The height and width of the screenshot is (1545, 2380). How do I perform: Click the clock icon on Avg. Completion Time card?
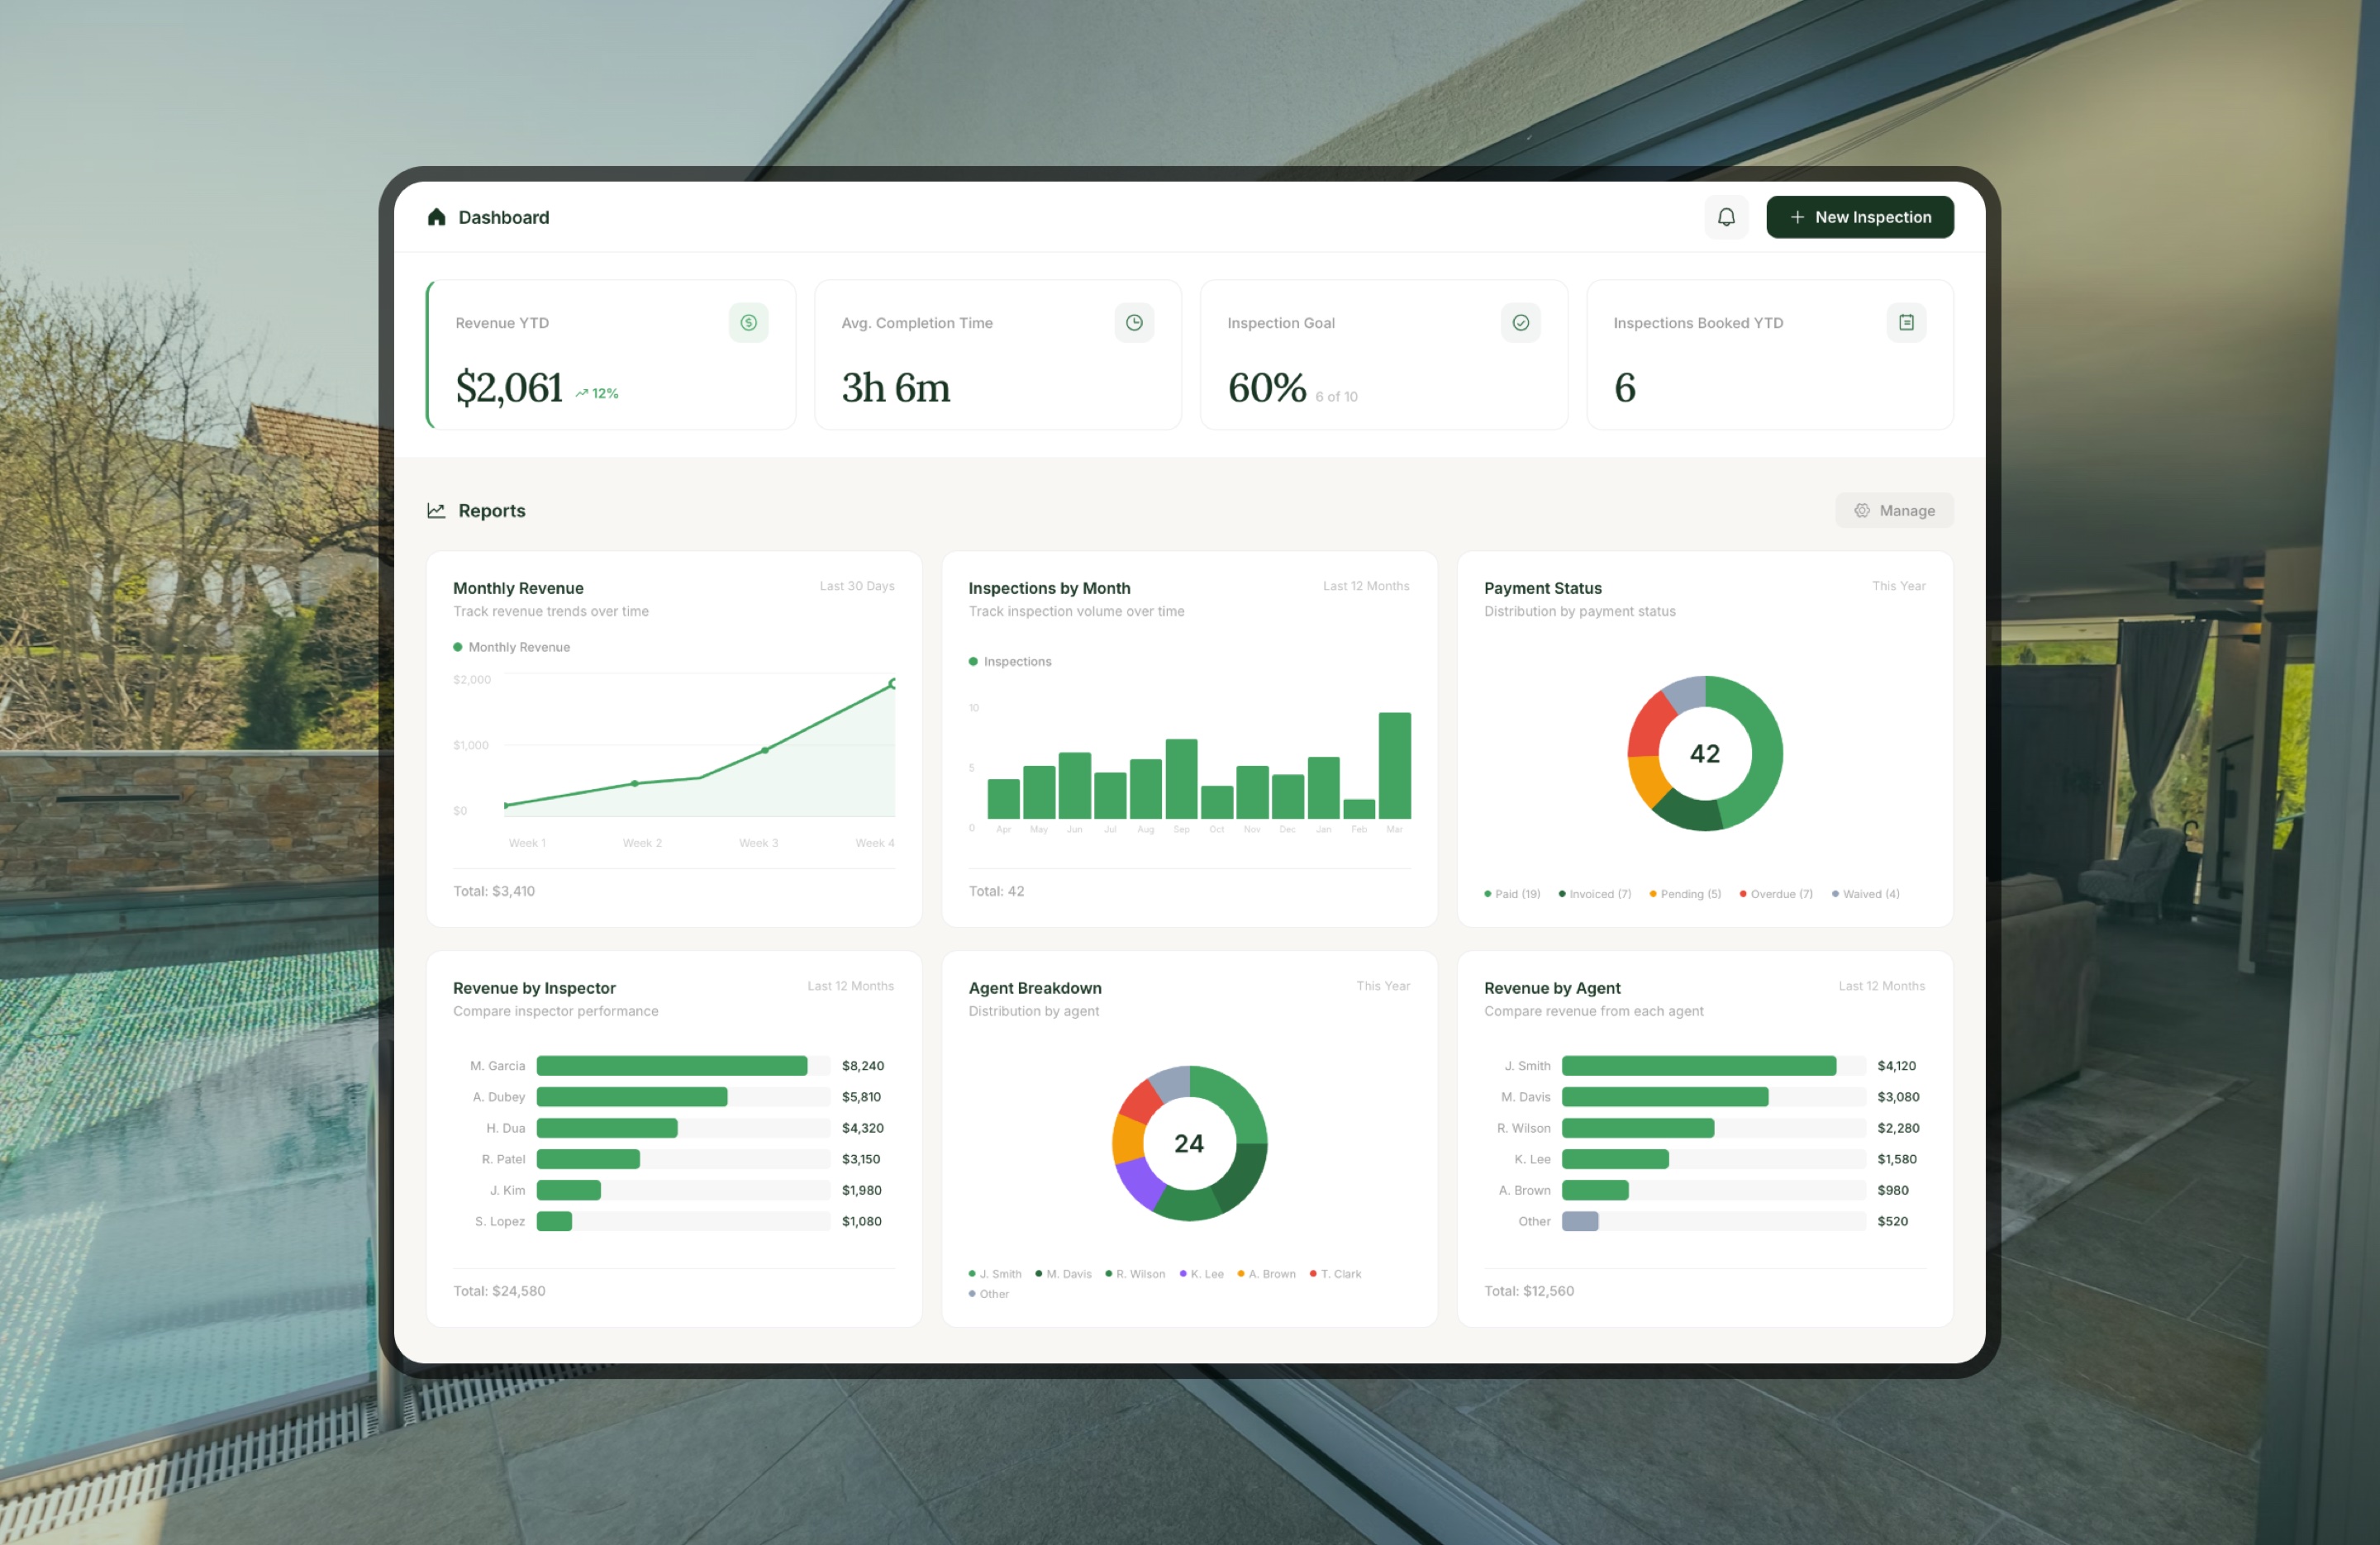point(1134,322)
